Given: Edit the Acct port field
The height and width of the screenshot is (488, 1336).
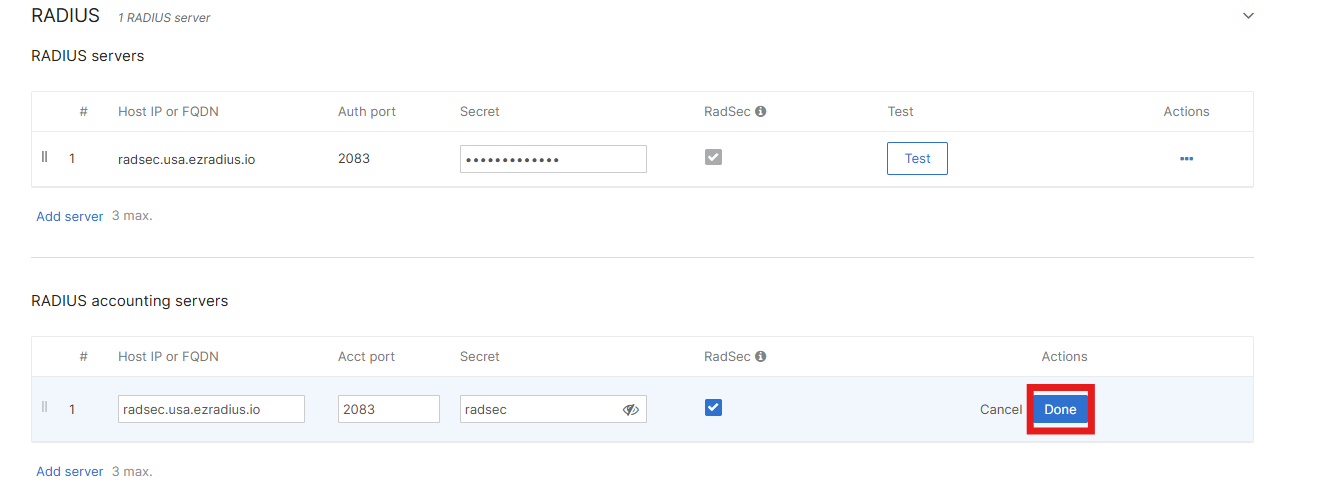Looking at the screenshot, I should point(389,409).
